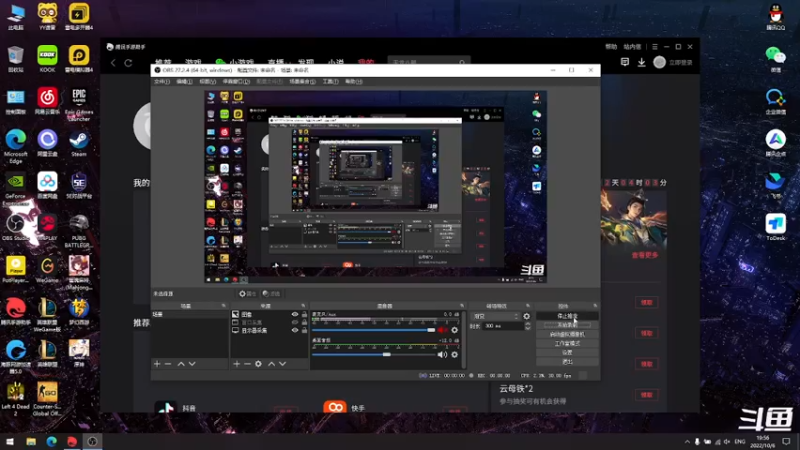Open messages icon in Tencent assistant

click(x=624, y=62)
